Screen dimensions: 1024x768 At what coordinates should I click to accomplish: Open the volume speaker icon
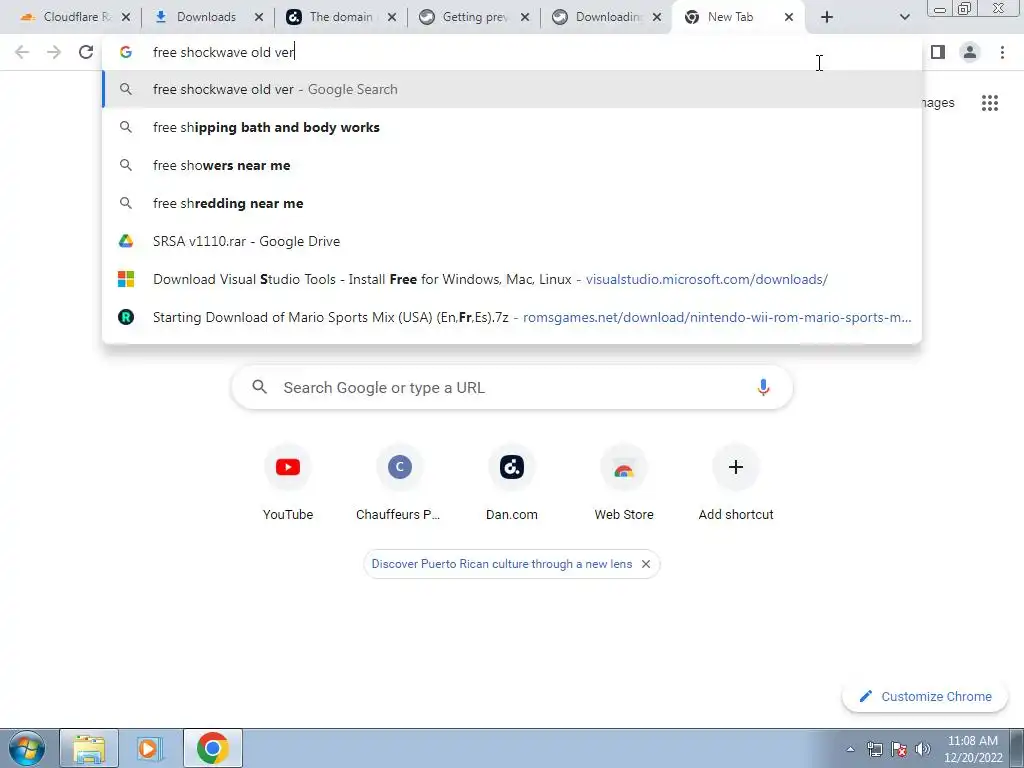click(x=922, y=749)
